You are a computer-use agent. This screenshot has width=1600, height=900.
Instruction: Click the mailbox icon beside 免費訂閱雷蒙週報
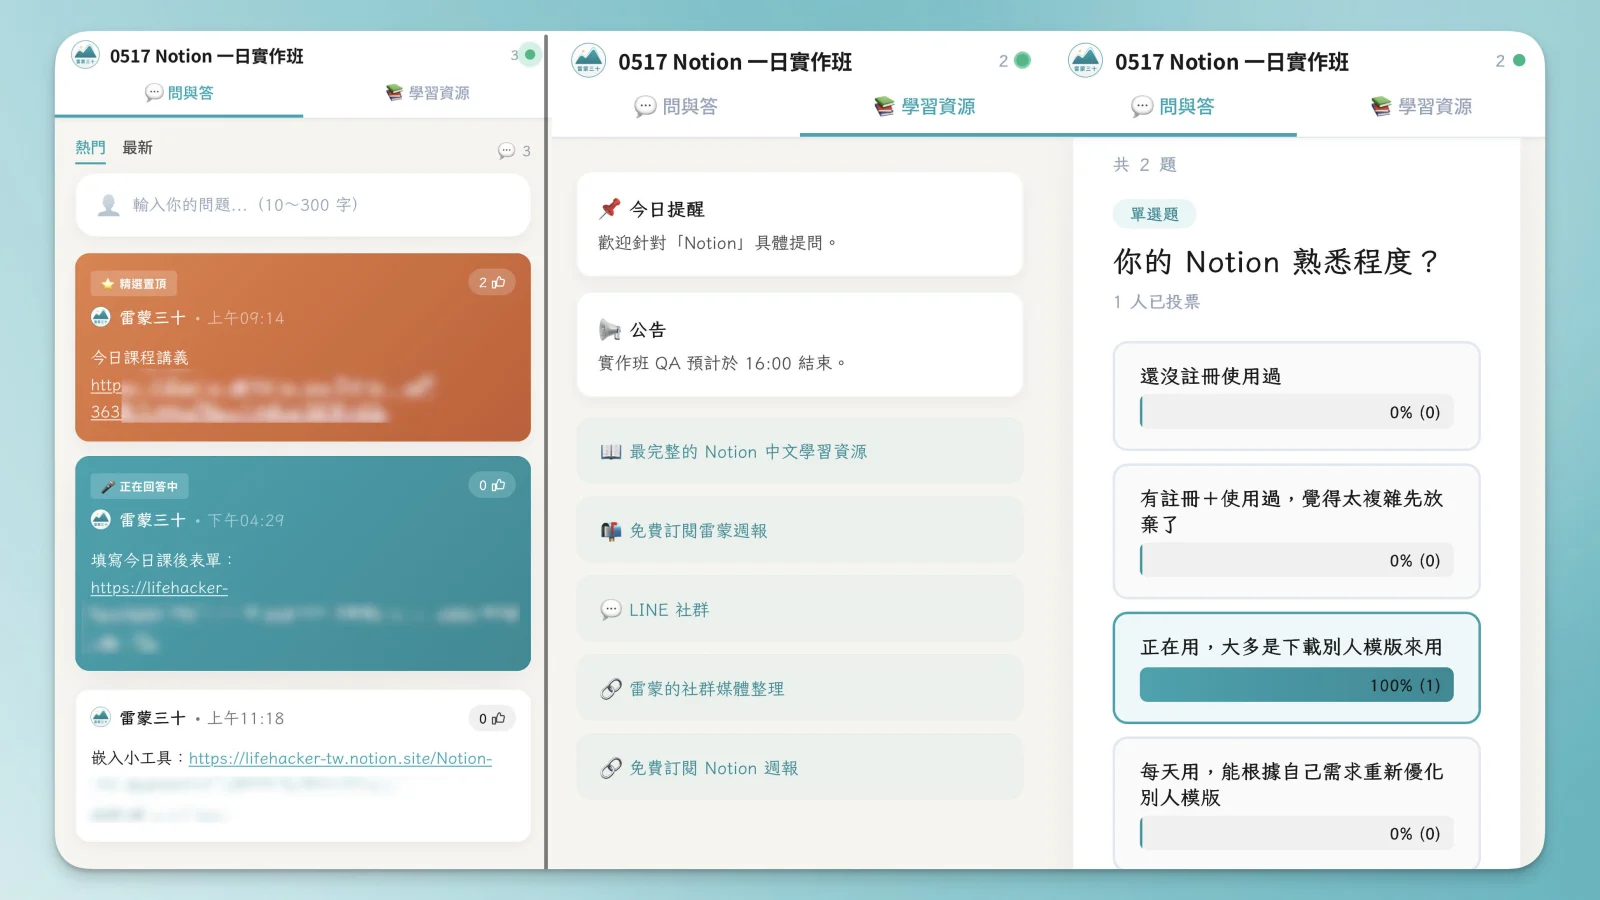(611, 531)
